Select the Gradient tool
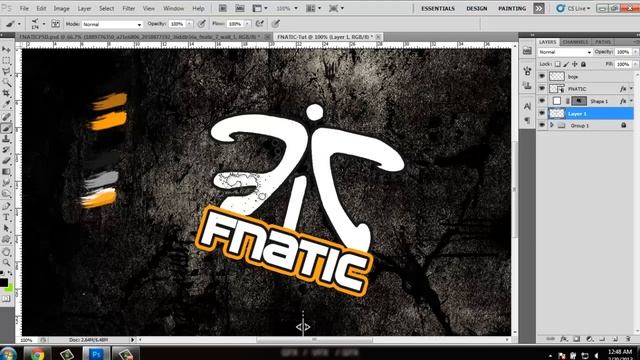The image size is (640, 360). point(6,172)
